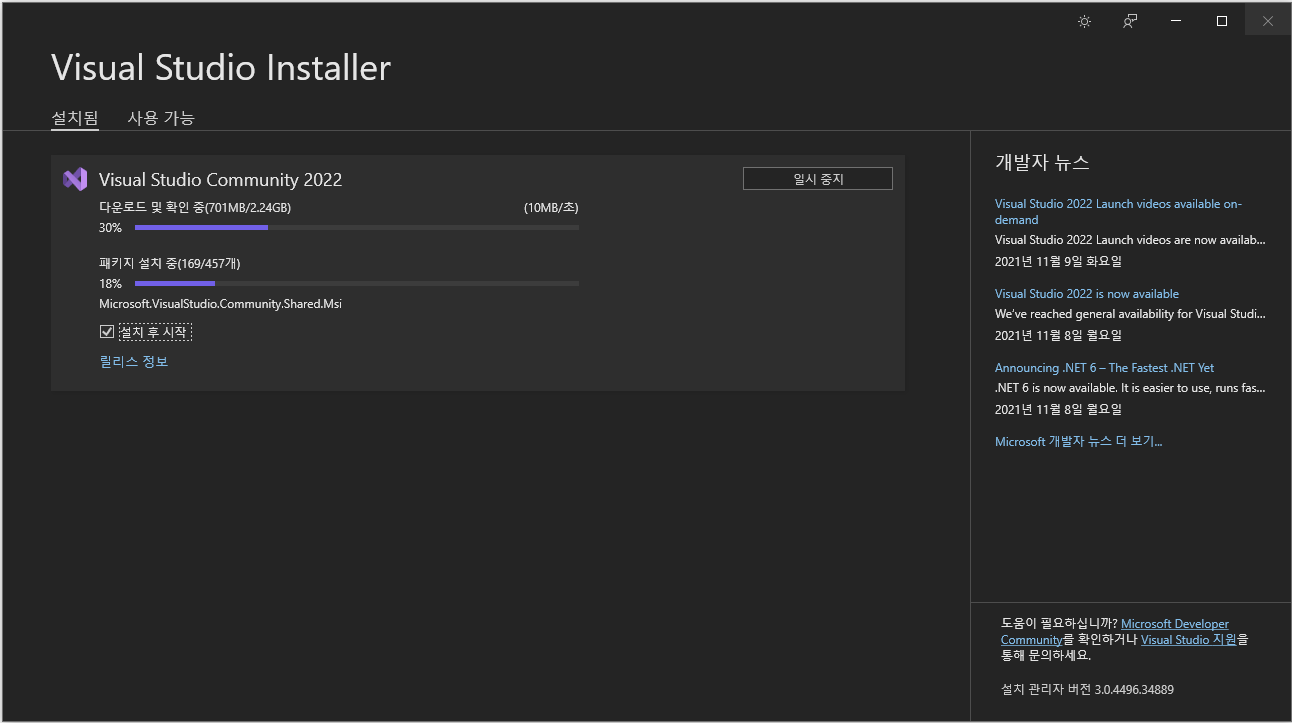Click the Visual Studio Community 2022 title

click(x=220, y=180)
